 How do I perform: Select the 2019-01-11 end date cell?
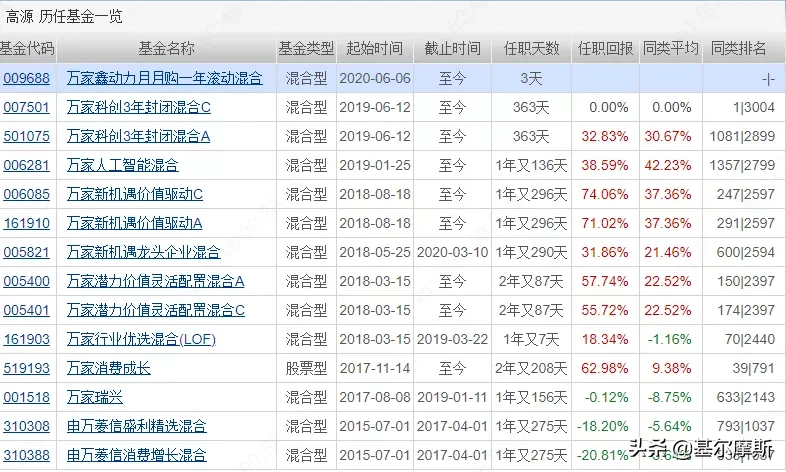[453, 397]
